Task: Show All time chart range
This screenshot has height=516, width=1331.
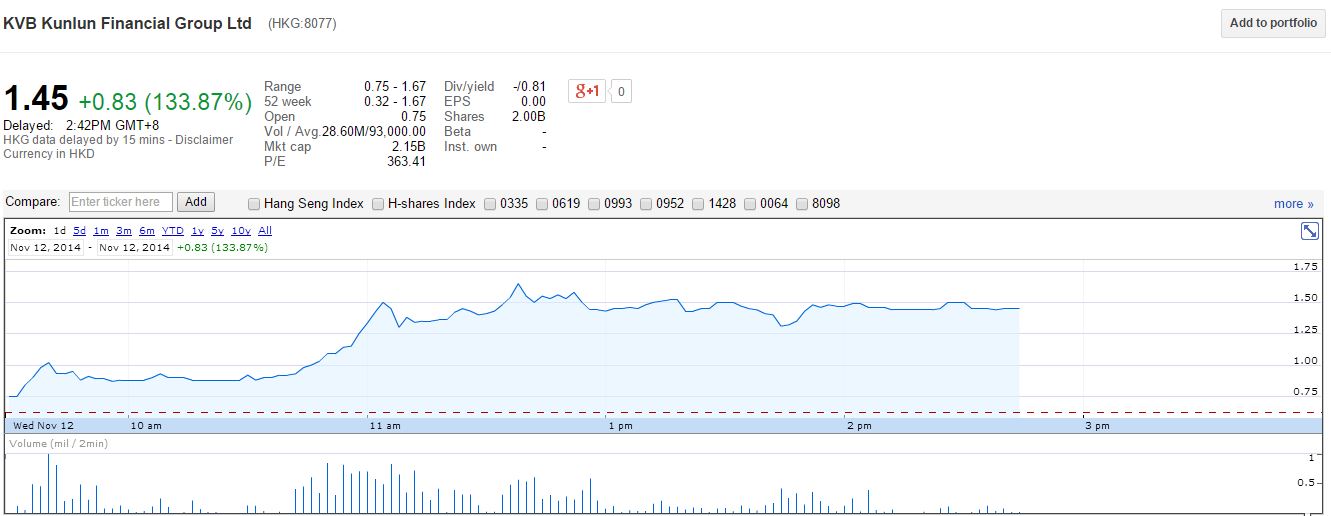Action: pyautogui.click(x=265, y=231)
